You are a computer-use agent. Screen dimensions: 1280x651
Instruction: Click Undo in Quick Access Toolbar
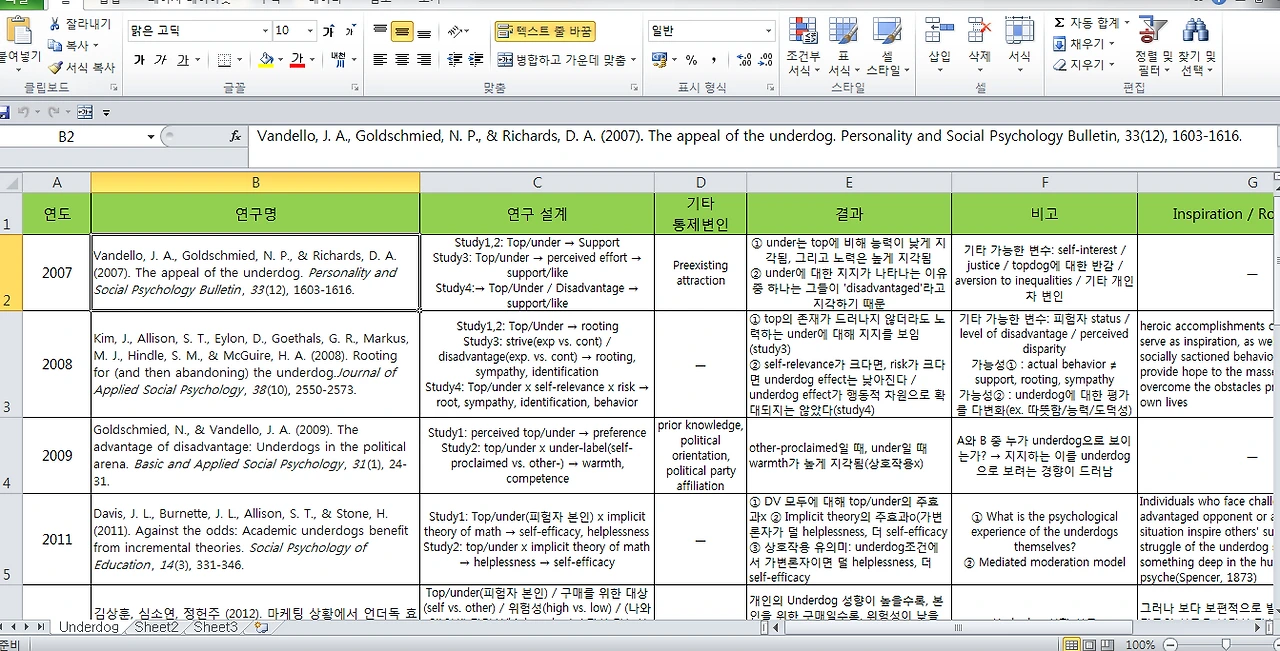click(24, 112)
